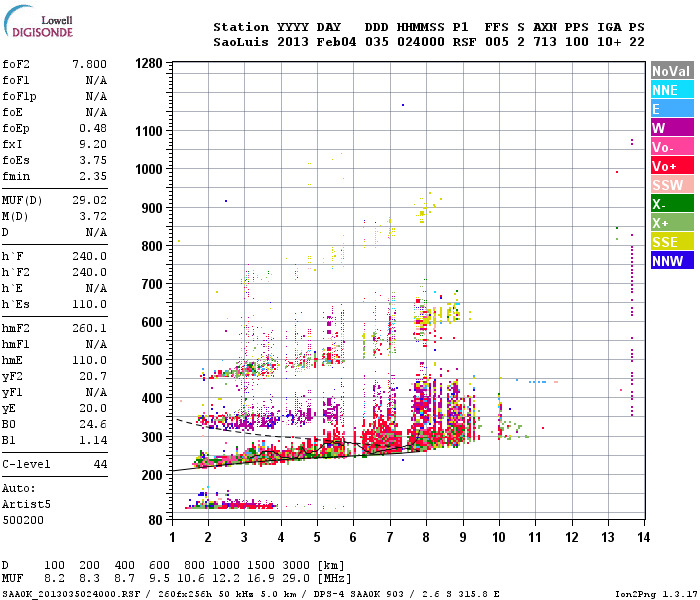The image size is (700, 600).
Task: Click the SAA0K_2013035024000.RSF filename
Action: pos(71,594)
